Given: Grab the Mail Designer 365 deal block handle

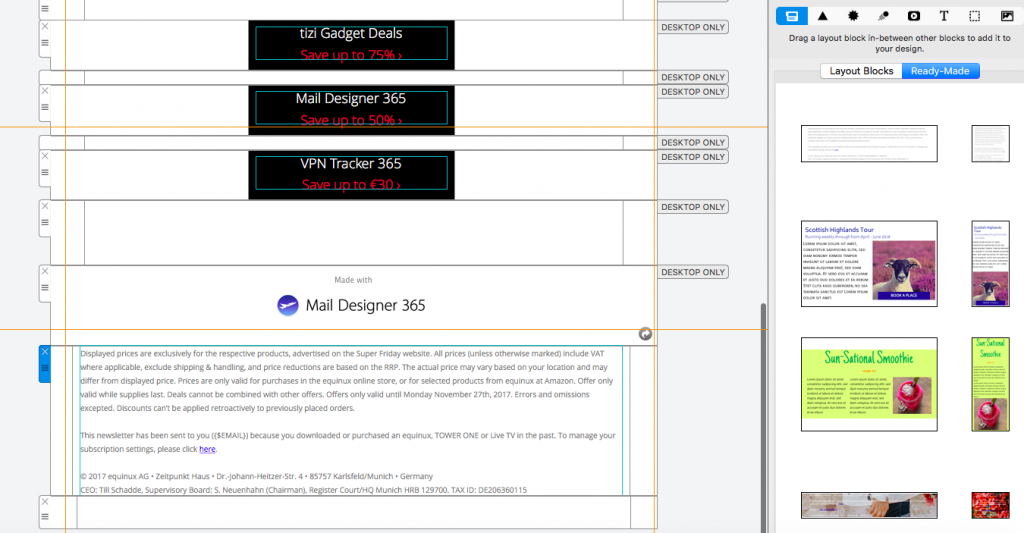Looking at the screenshot, I should point(45,107).
